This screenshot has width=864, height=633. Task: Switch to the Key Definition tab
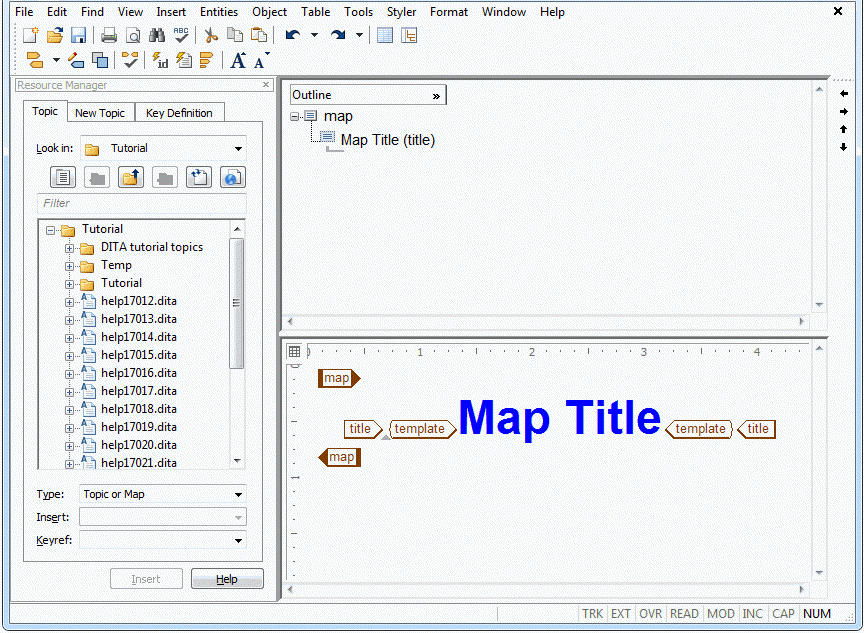179,113
